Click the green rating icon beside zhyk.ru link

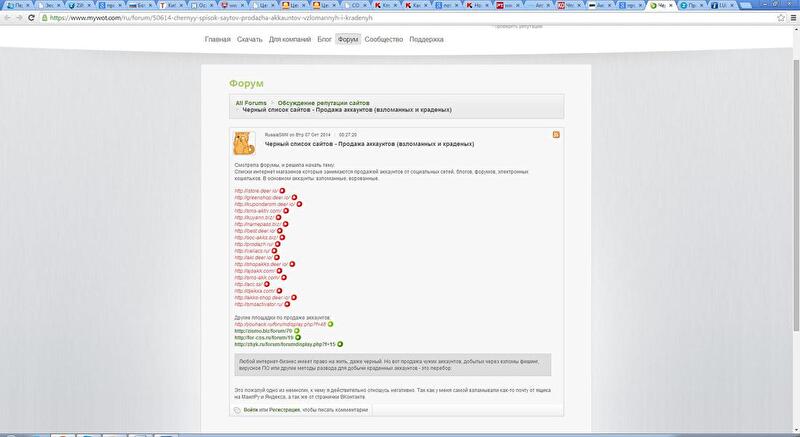point(340,343)
